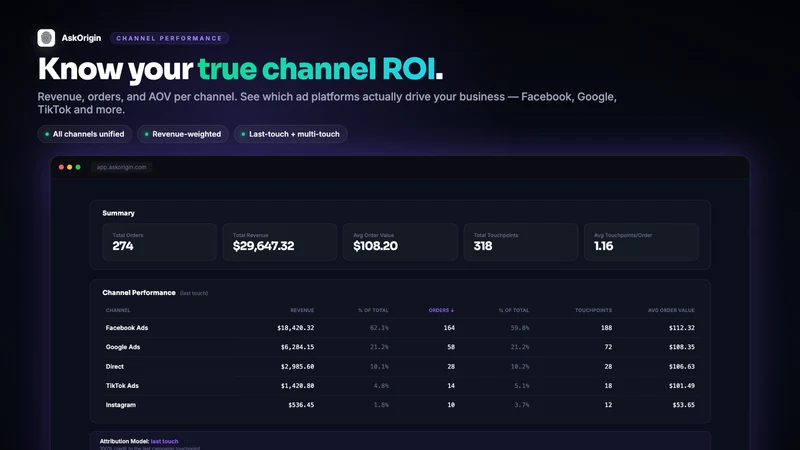Select the Facebook Ads row

point(400,328)
